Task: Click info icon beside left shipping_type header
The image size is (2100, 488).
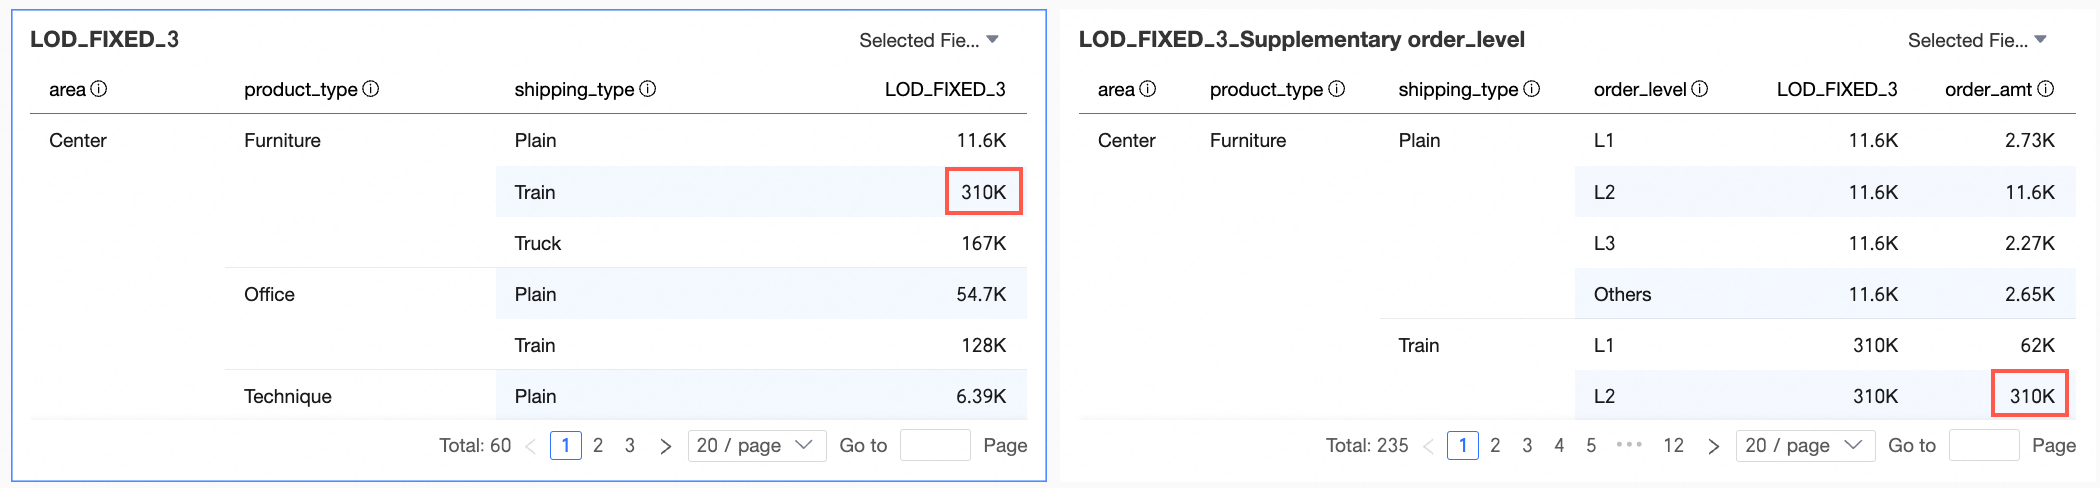Action: [648, 89]
